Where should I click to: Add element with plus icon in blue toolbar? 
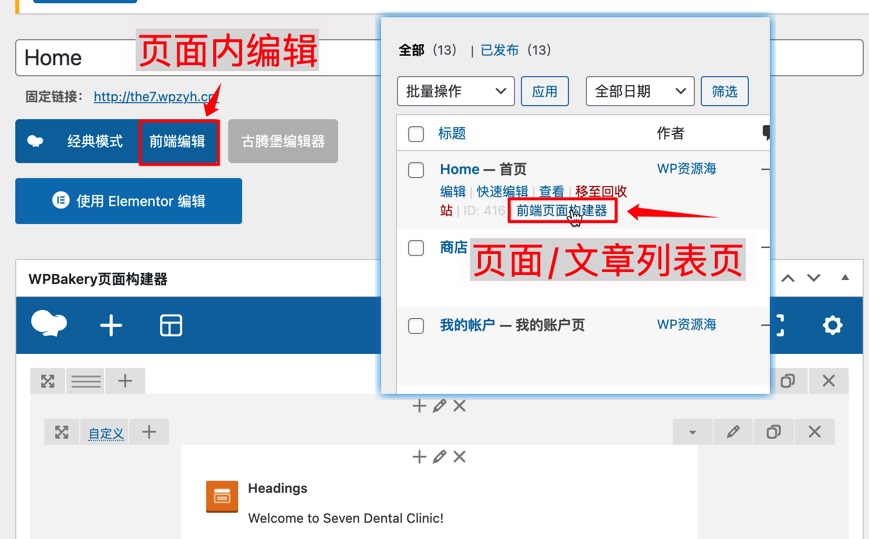click(x=111, y=325)
